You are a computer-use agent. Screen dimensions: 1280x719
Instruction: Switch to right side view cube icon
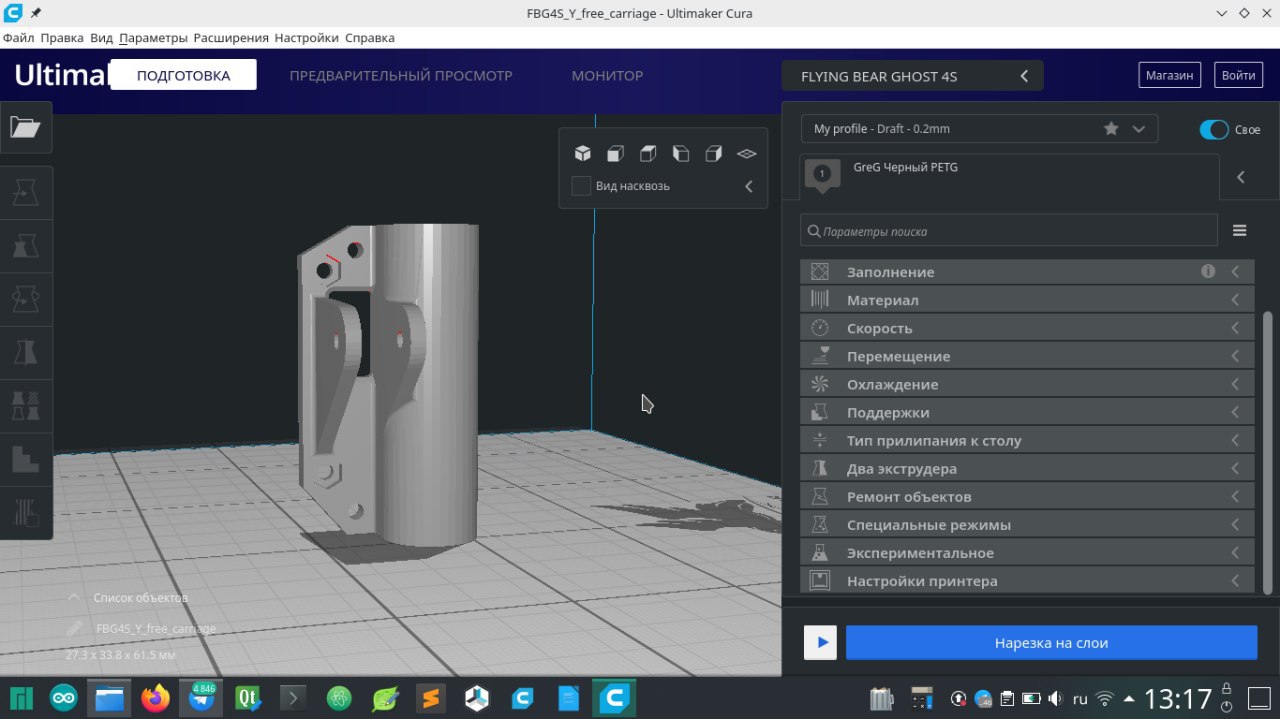tap(714, 153)
